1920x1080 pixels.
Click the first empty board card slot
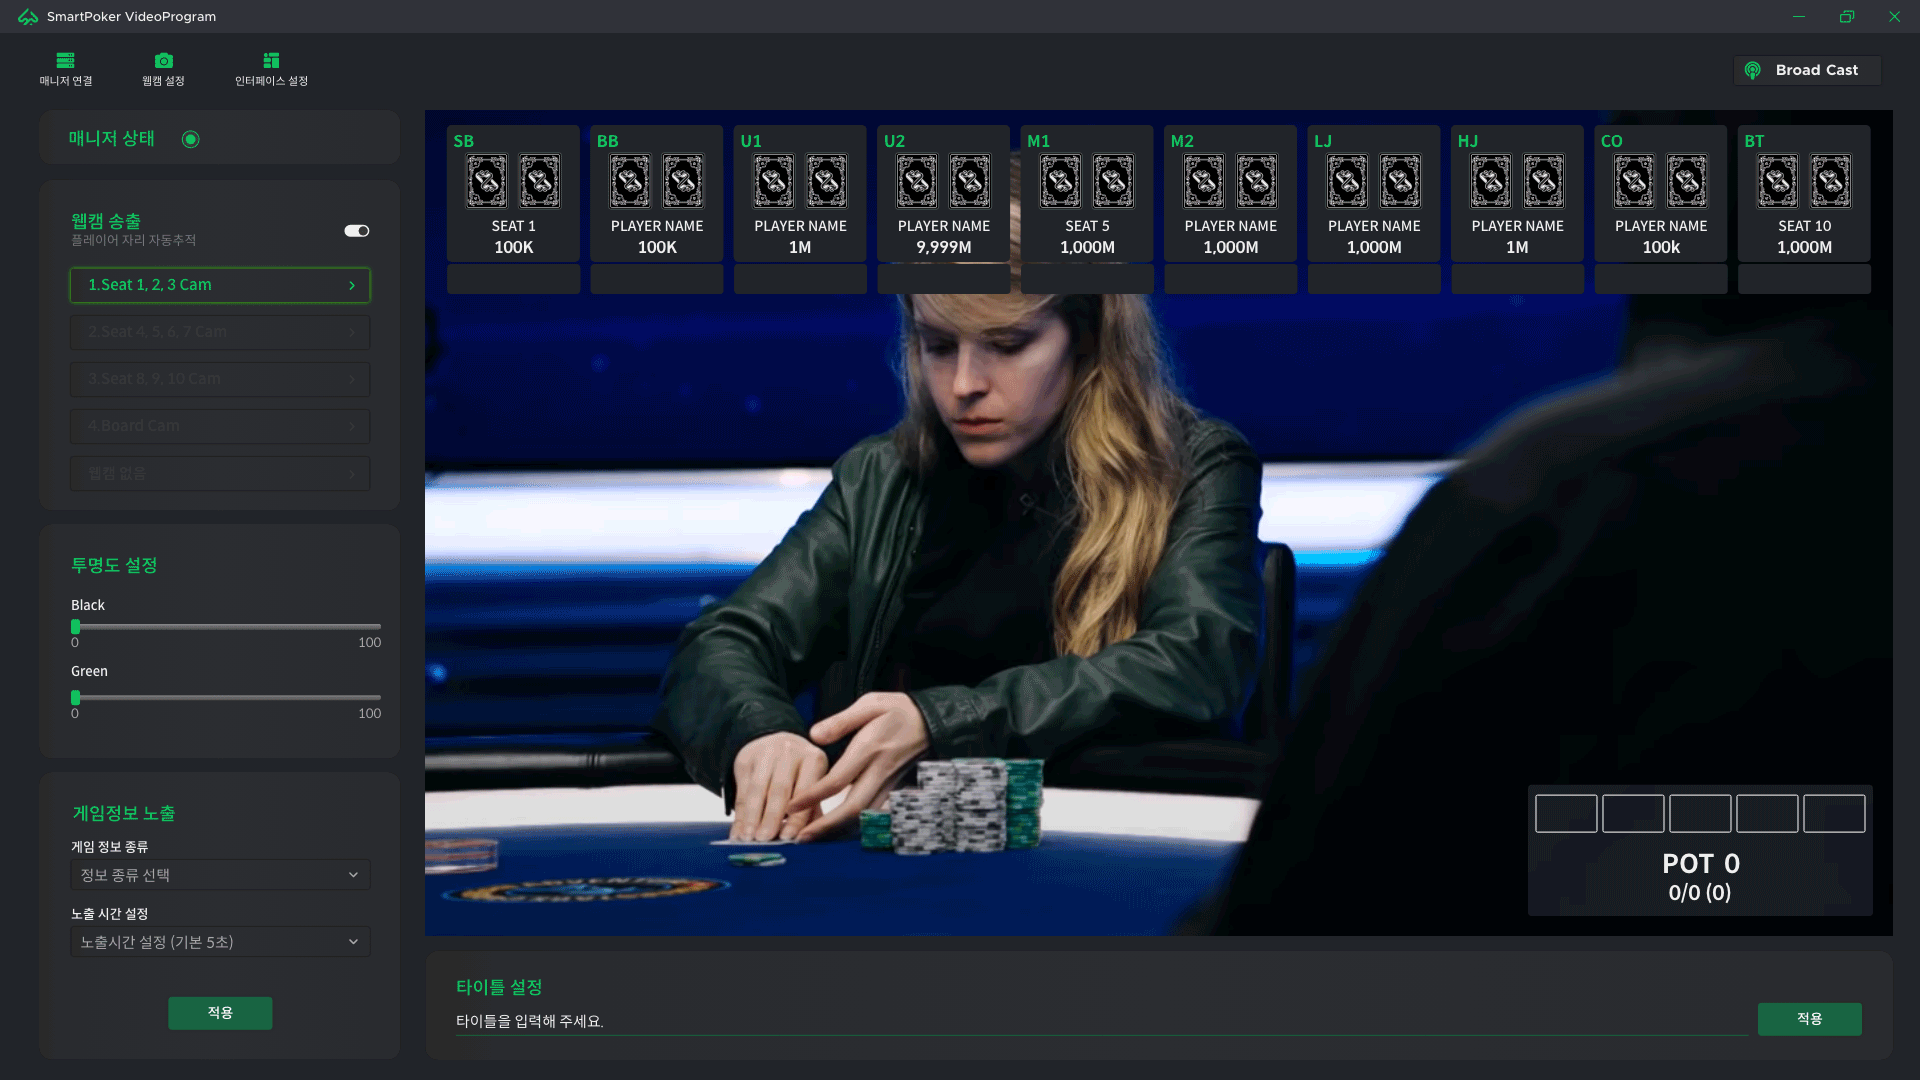pos(1566,814)
